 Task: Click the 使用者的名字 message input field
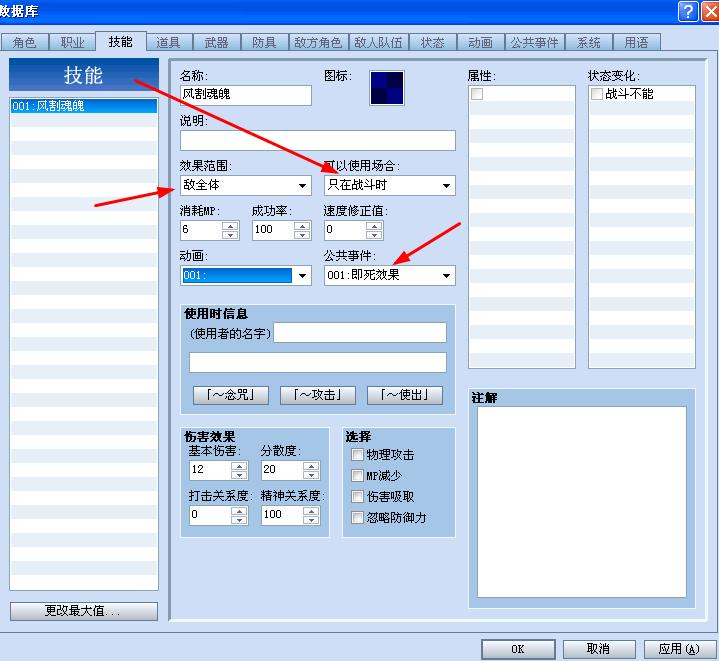[x=360, y=332]
